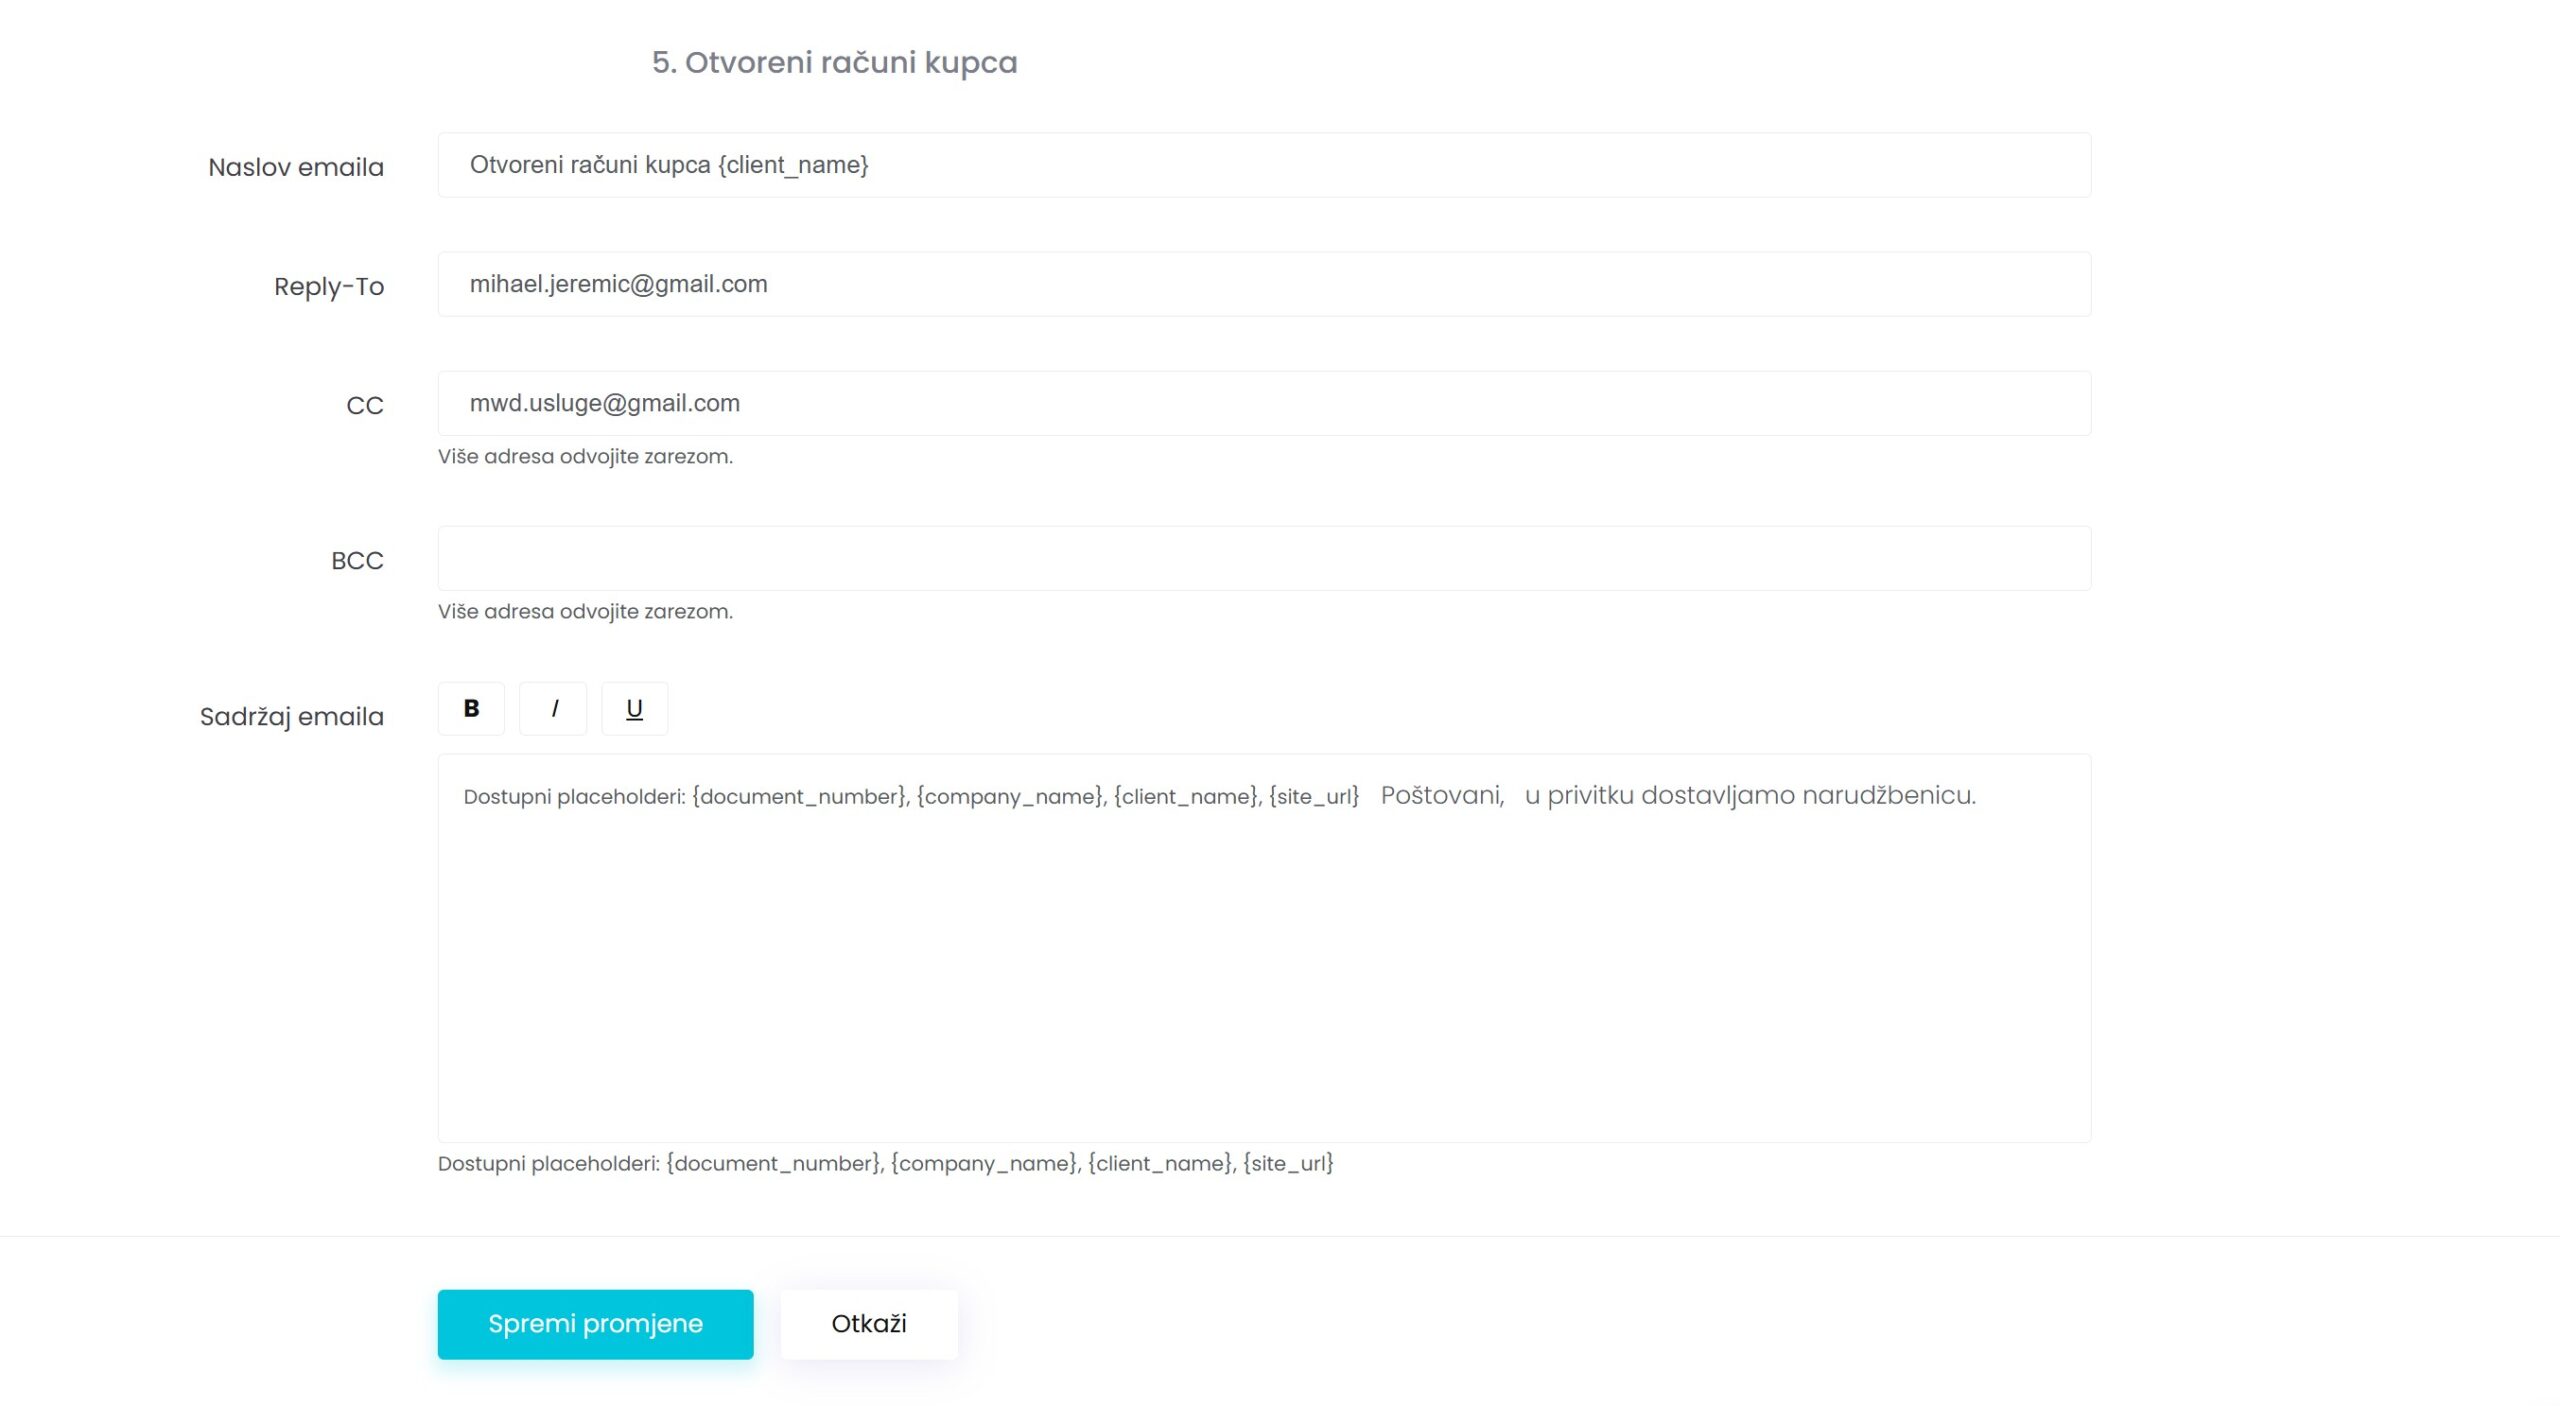Viewport: 2560px width, 1406px height.
Task: Click the Naslov emaila label
Action: [x=296, y=167]
